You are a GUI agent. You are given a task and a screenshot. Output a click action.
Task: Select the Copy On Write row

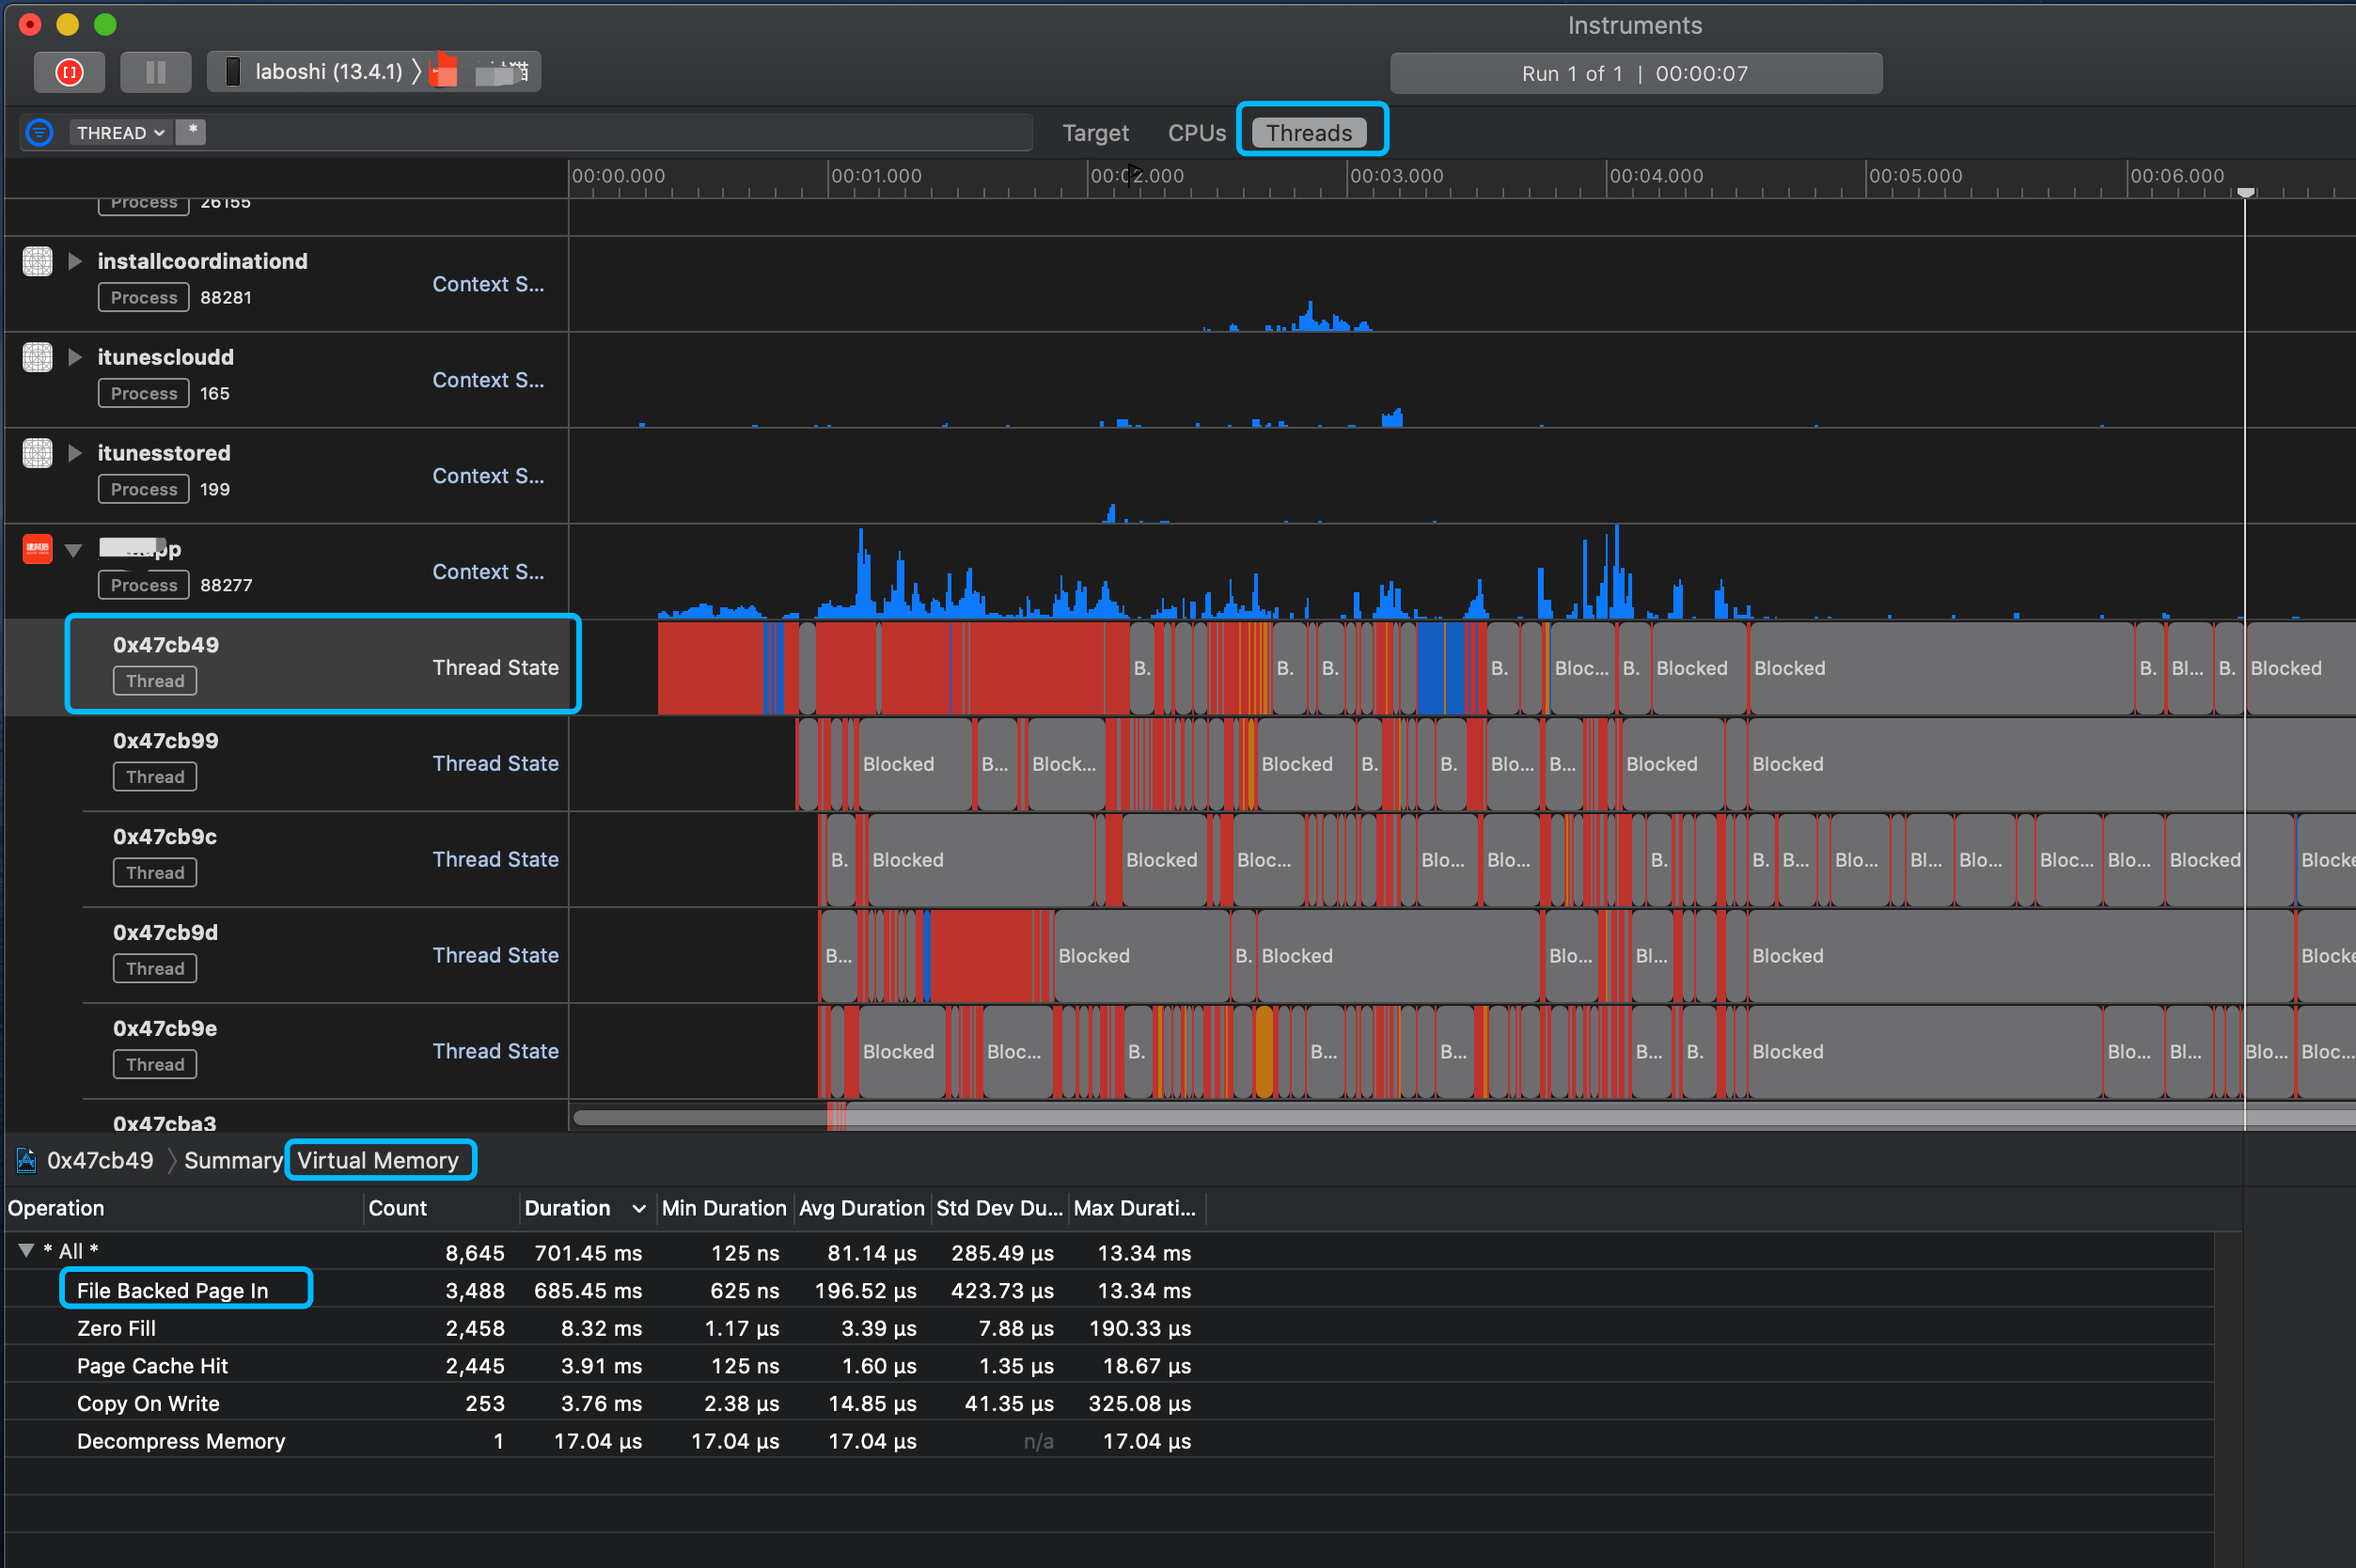pyautogui.click(x=1109, y=1403)
